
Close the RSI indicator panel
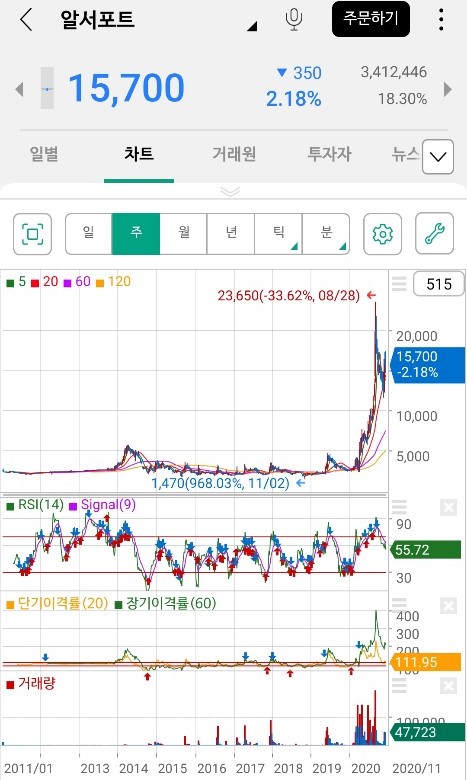point(448,507)
